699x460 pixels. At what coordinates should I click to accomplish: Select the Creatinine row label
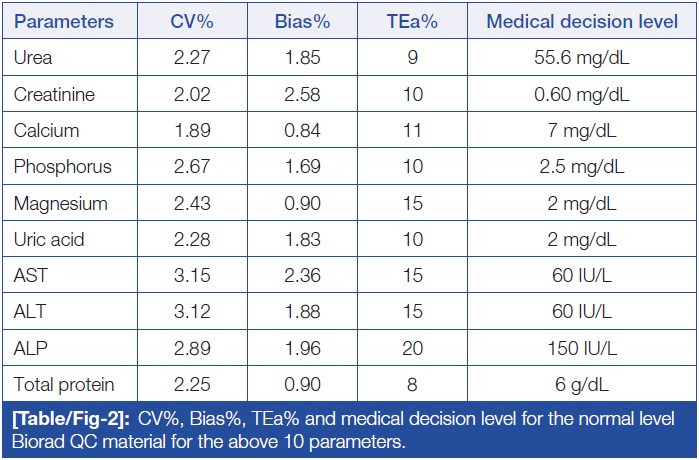(51, 94)
